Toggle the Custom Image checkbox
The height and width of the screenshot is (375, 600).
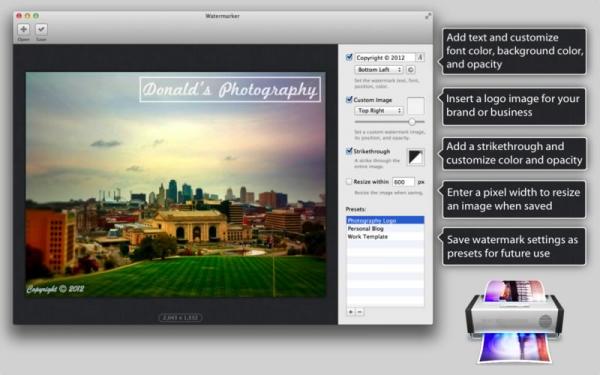click(349, 99)
